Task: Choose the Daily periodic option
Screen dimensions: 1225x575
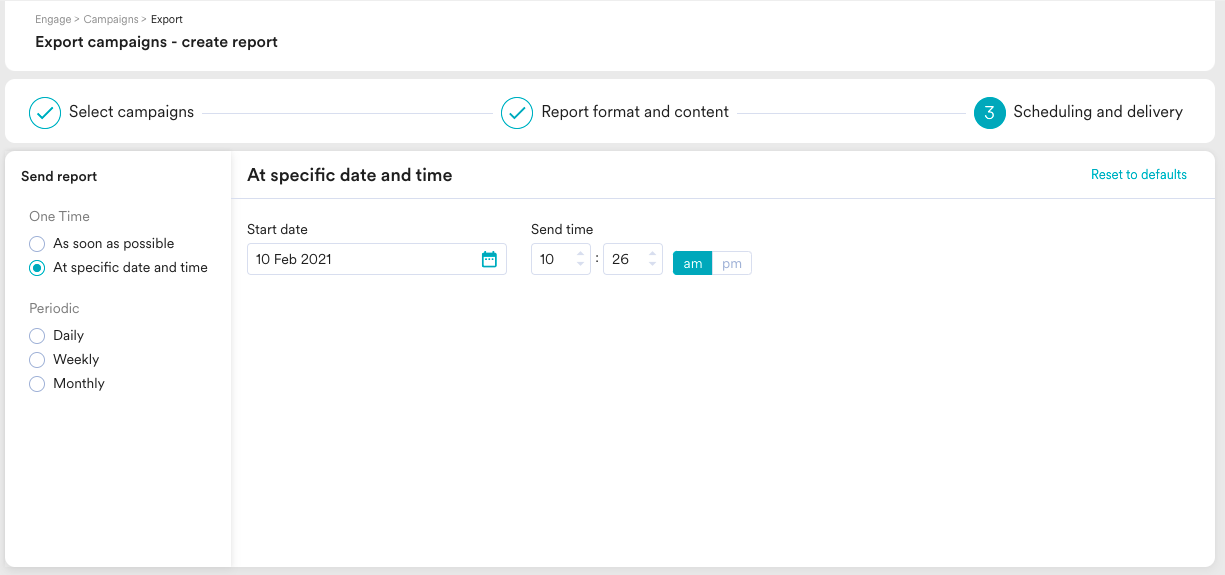Action: (37, 336)
